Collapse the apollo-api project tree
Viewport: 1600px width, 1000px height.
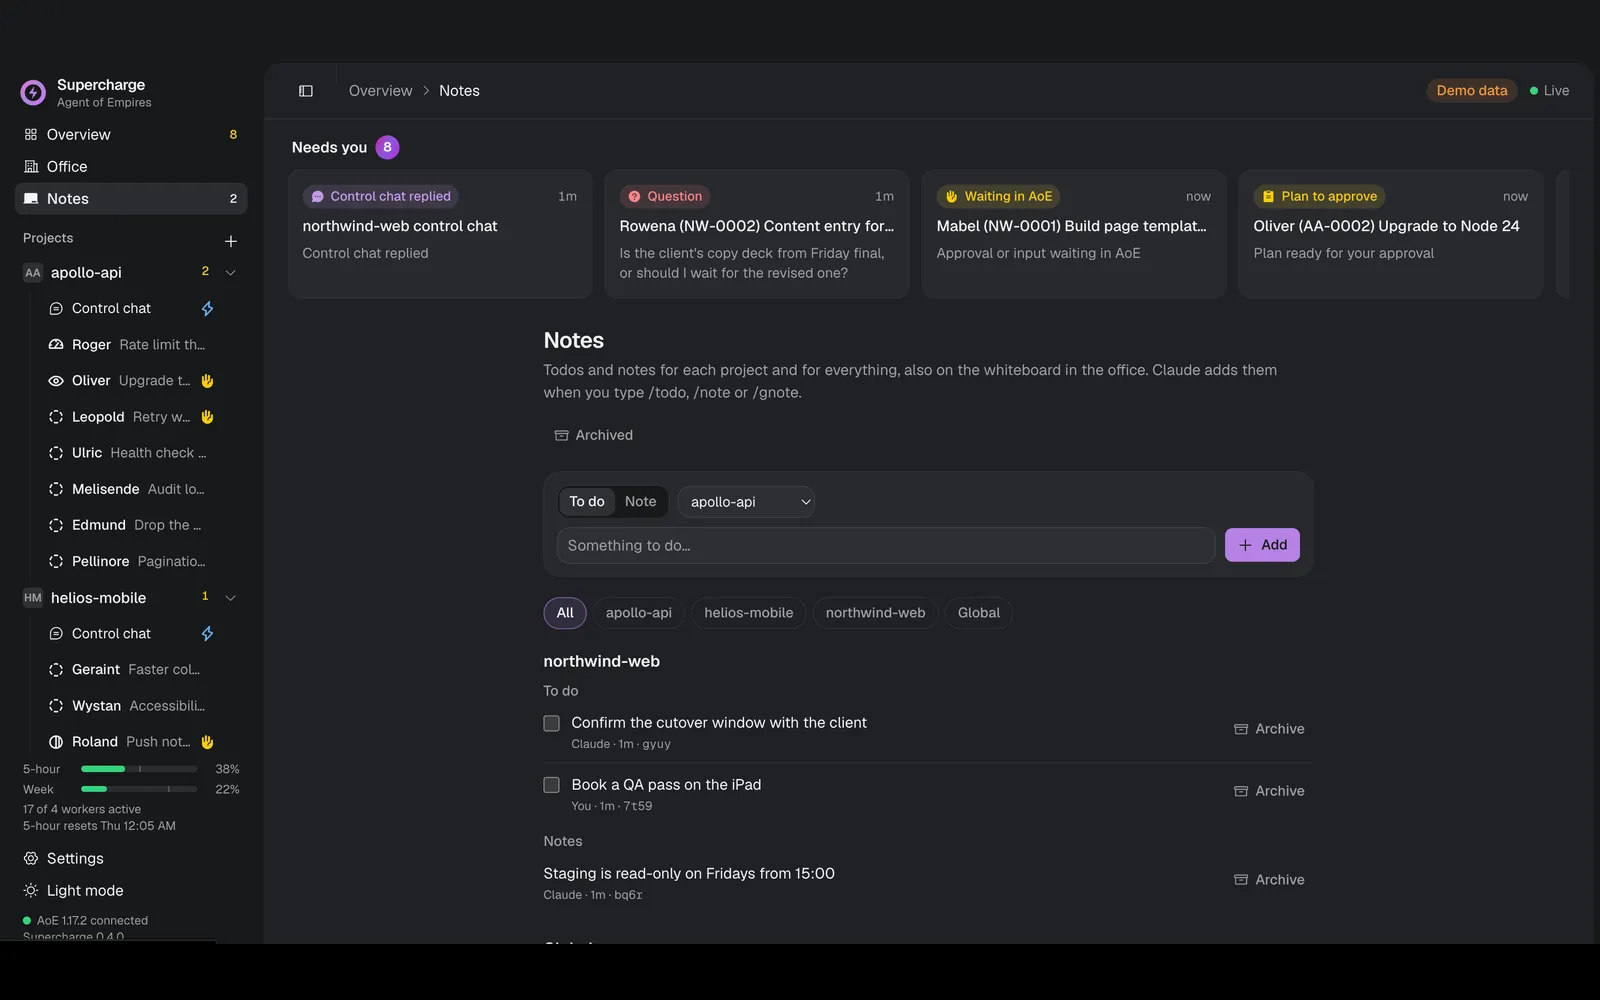pos(231,273)
